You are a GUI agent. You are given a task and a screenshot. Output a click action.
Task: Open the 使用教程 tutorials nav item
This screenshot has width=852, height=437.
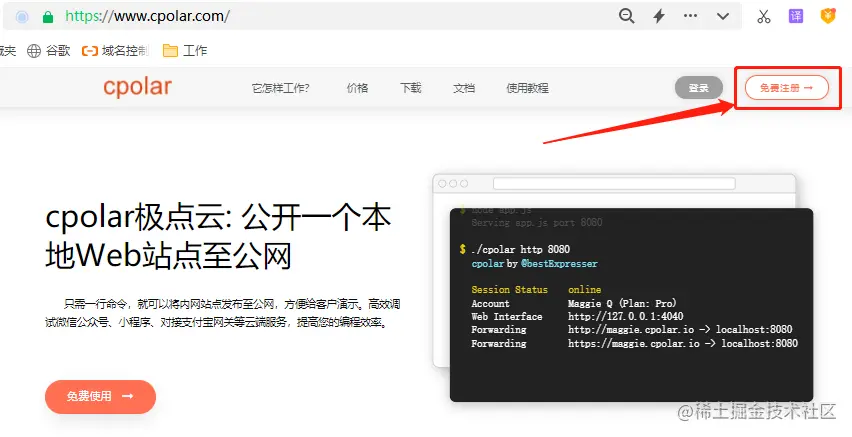point(527,88)
